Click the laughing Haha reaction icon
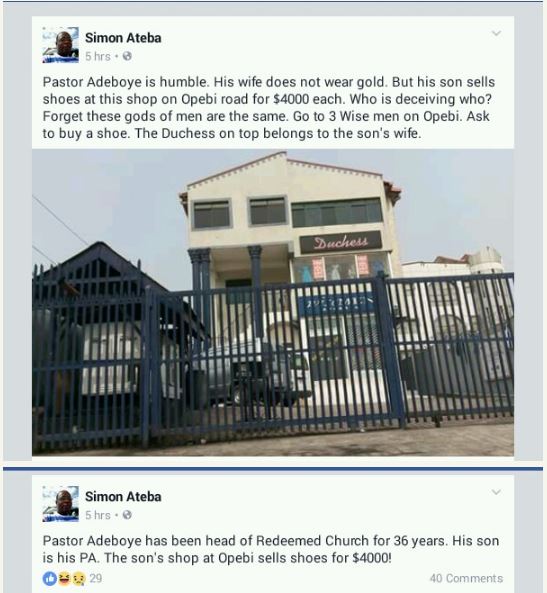This screenshot has height=593, width=547. pos(65,578)
